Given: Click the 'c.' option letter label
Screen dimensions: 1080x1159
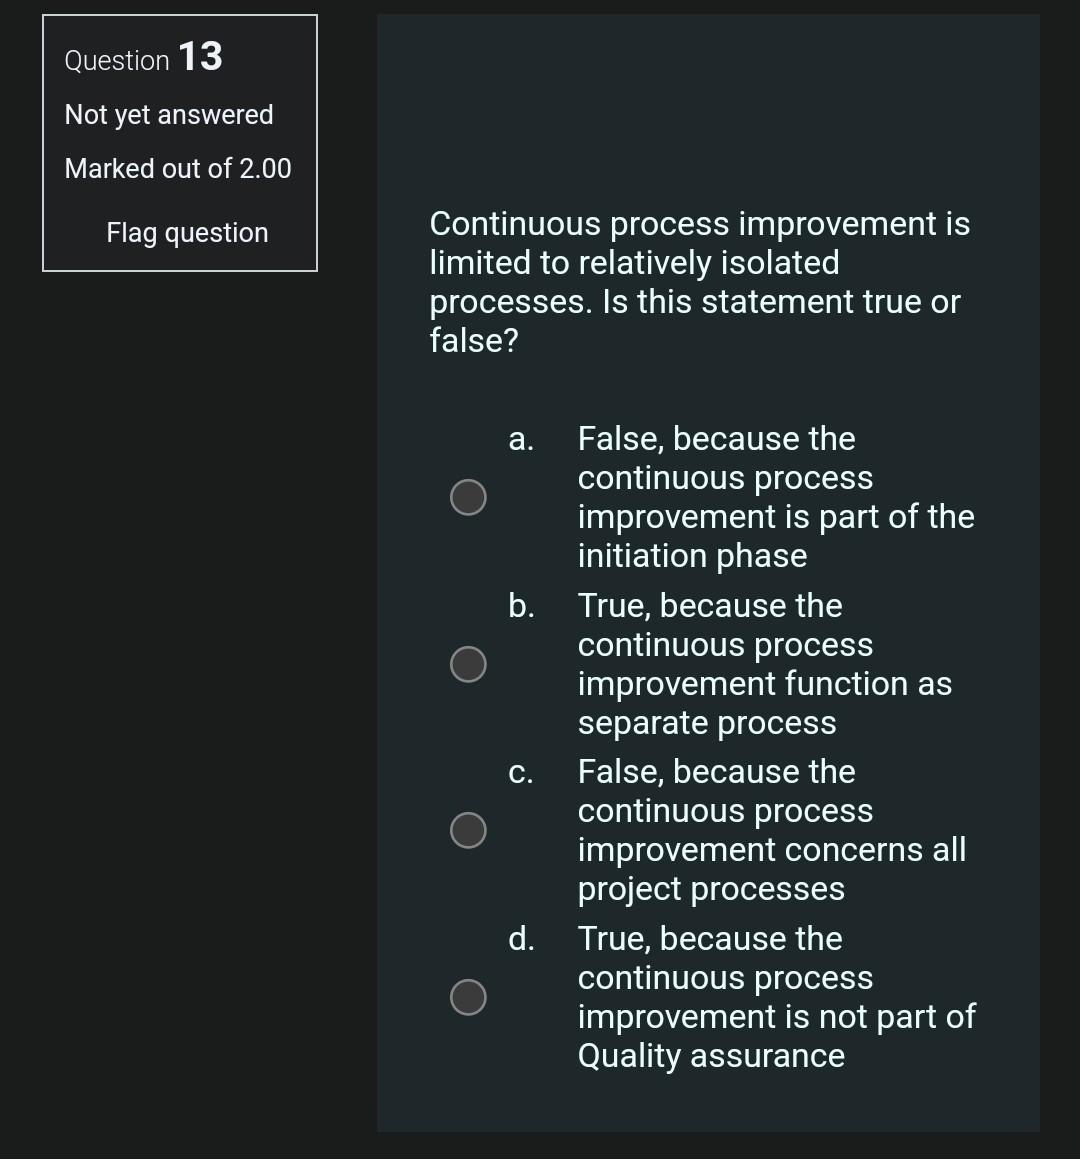Looking at the screenshot, I should click(x=520, y=773).
